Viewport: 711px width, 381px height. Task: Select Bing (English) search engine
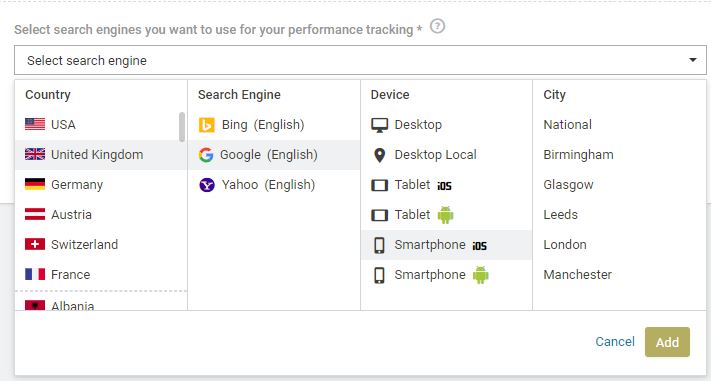(x=274, y=124)
